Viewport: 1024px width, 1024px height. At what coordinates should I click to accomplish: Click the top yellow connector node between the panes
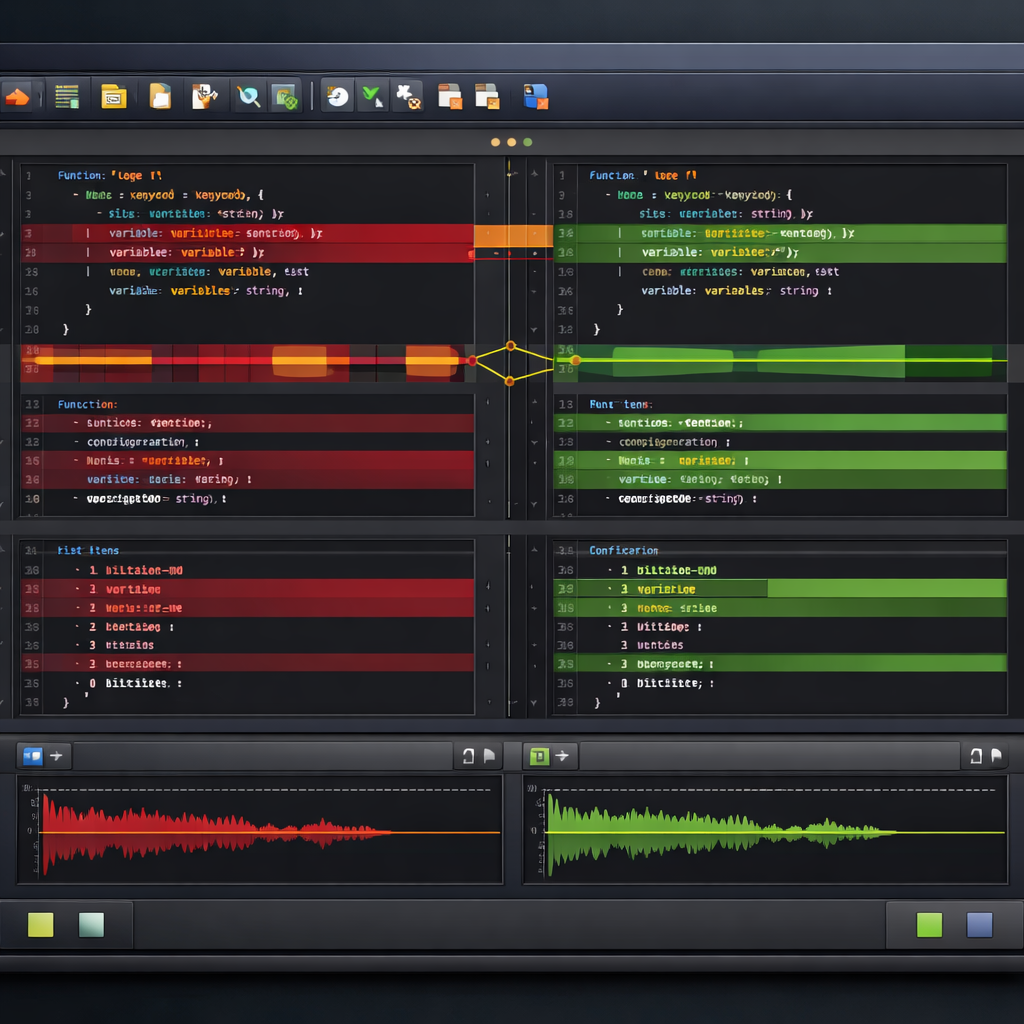coord(511,346)
